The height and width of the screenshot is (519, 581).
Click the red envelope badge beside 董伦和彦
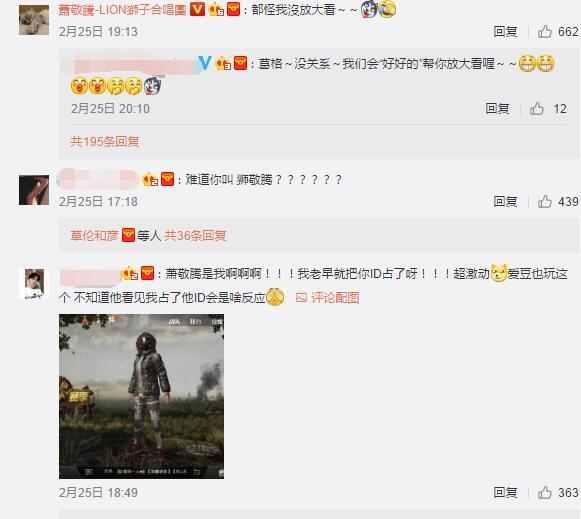coord(128,235)
